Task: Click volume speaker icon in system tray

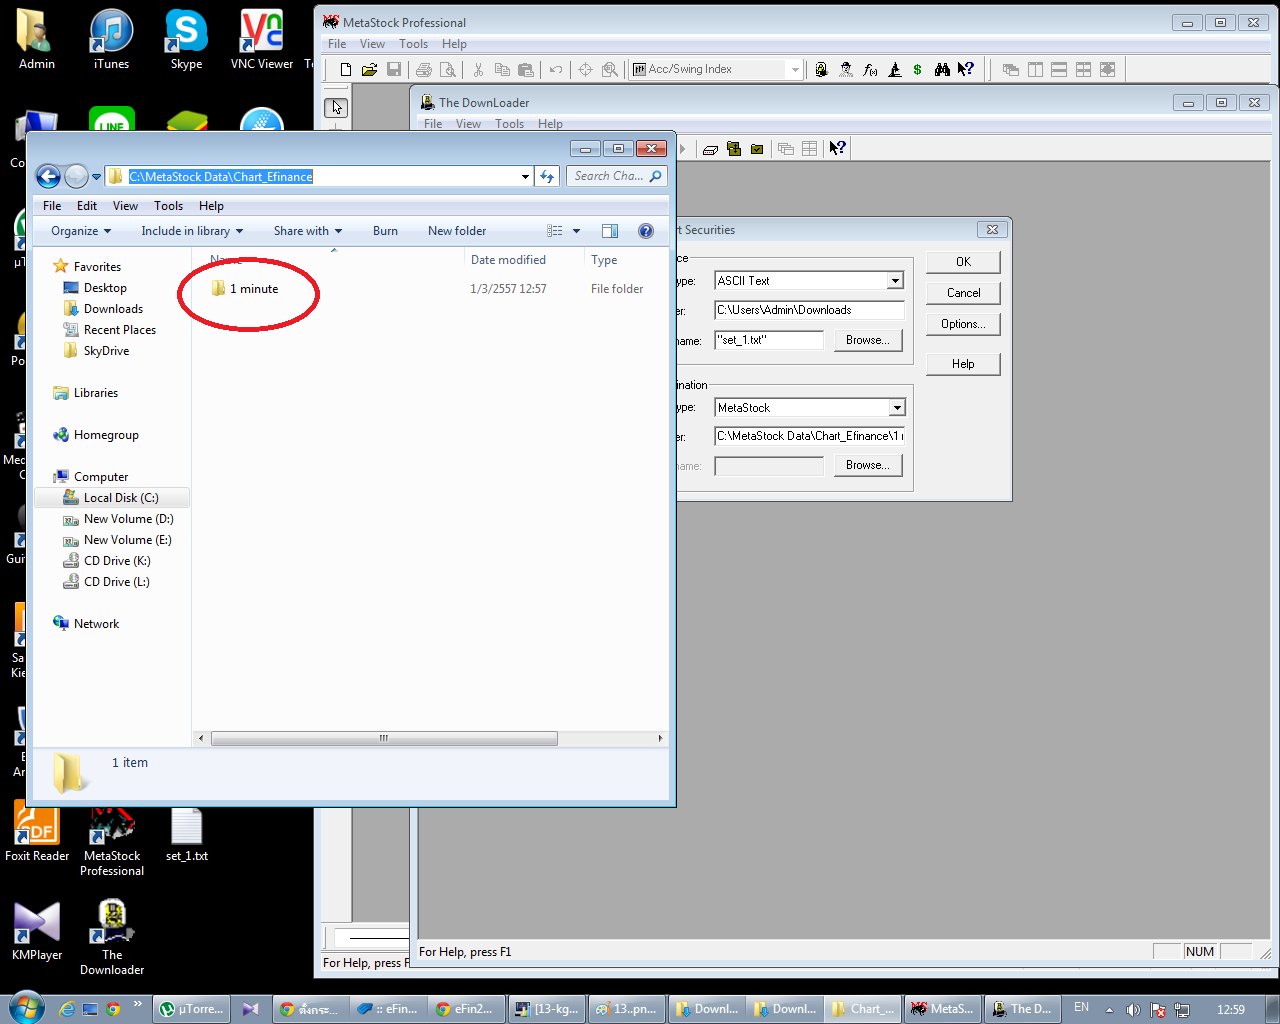Action: 1133,1009
